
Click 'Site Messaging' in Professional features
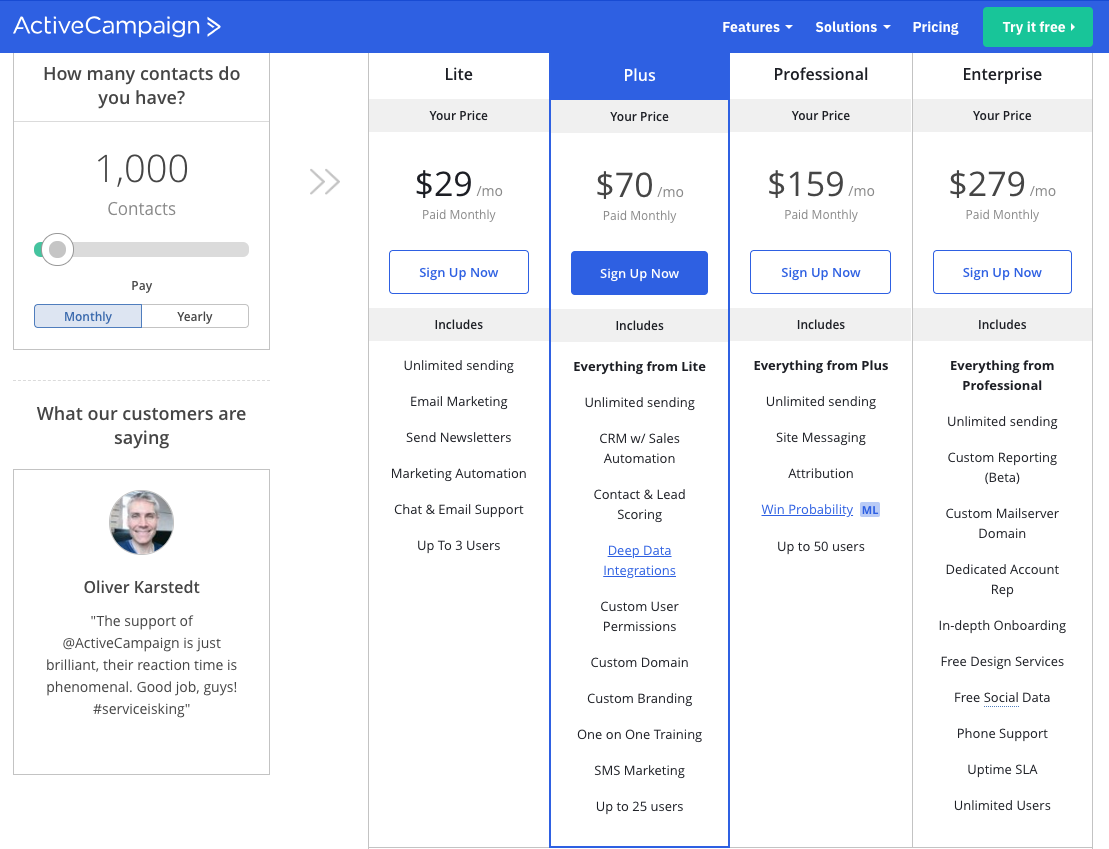tap(820, 437)
